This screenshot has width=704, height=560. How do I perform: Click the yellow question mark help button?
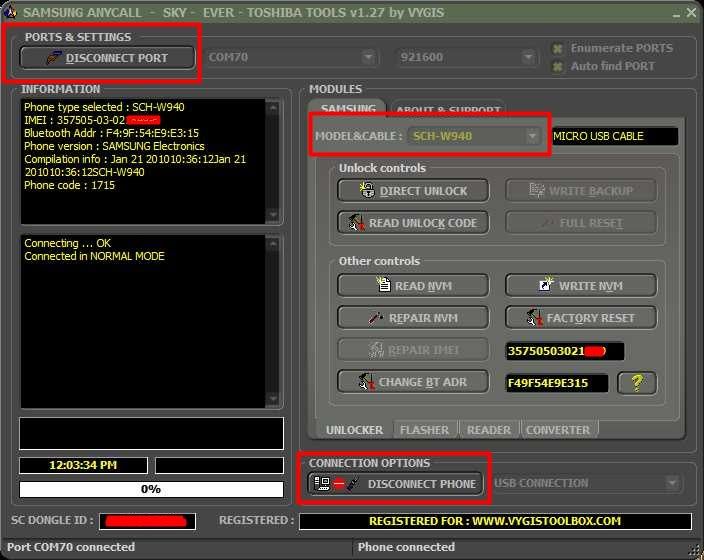pyautogui.click(x=637, y=383)
